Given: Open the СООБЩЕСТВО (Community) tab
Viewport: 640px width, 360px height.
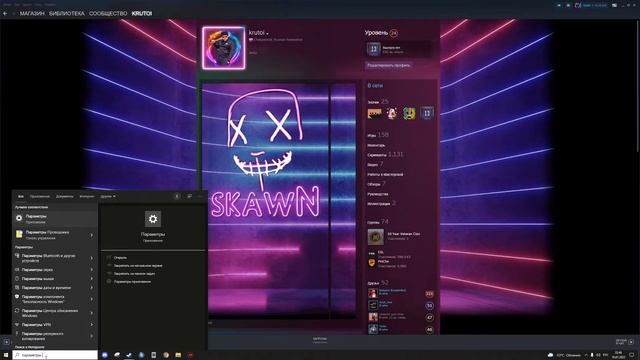Looking at the screenshot, I should 108,13.
